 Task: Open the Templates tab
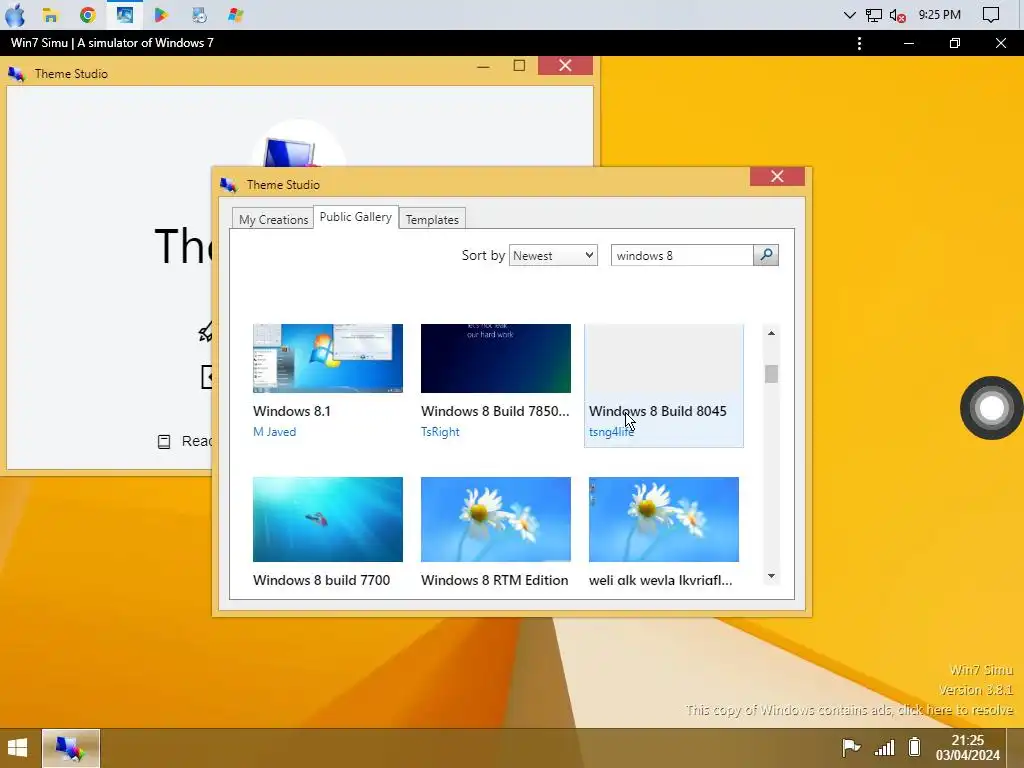tap(432, 219)
